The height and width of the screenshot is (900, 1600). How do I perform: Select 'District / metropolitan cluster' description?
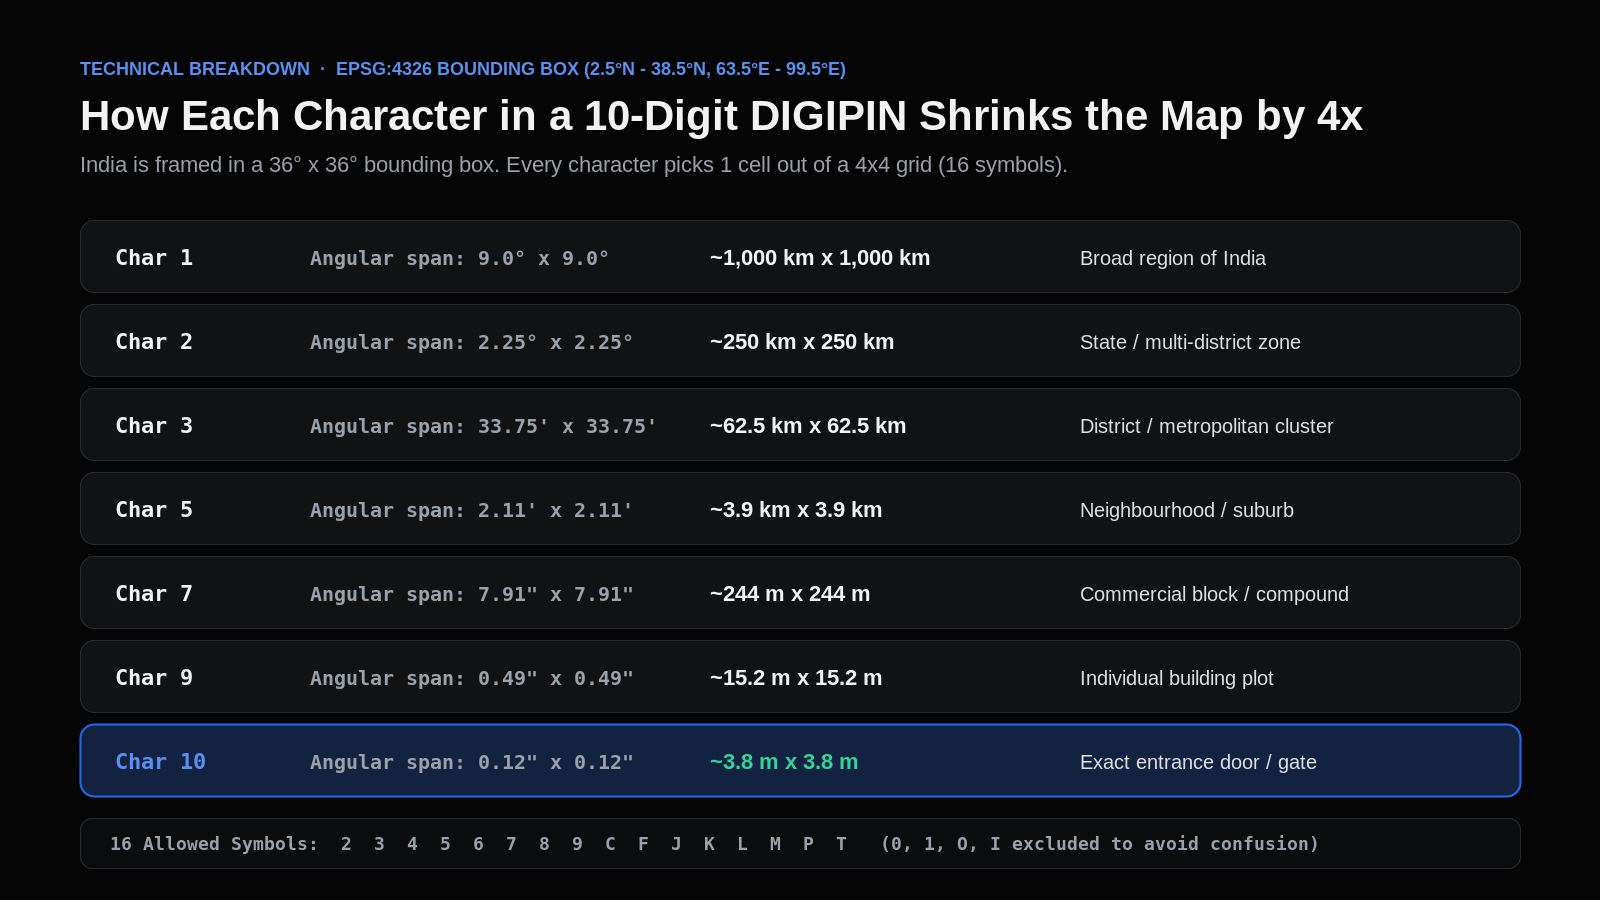(x=1207, y=426)
